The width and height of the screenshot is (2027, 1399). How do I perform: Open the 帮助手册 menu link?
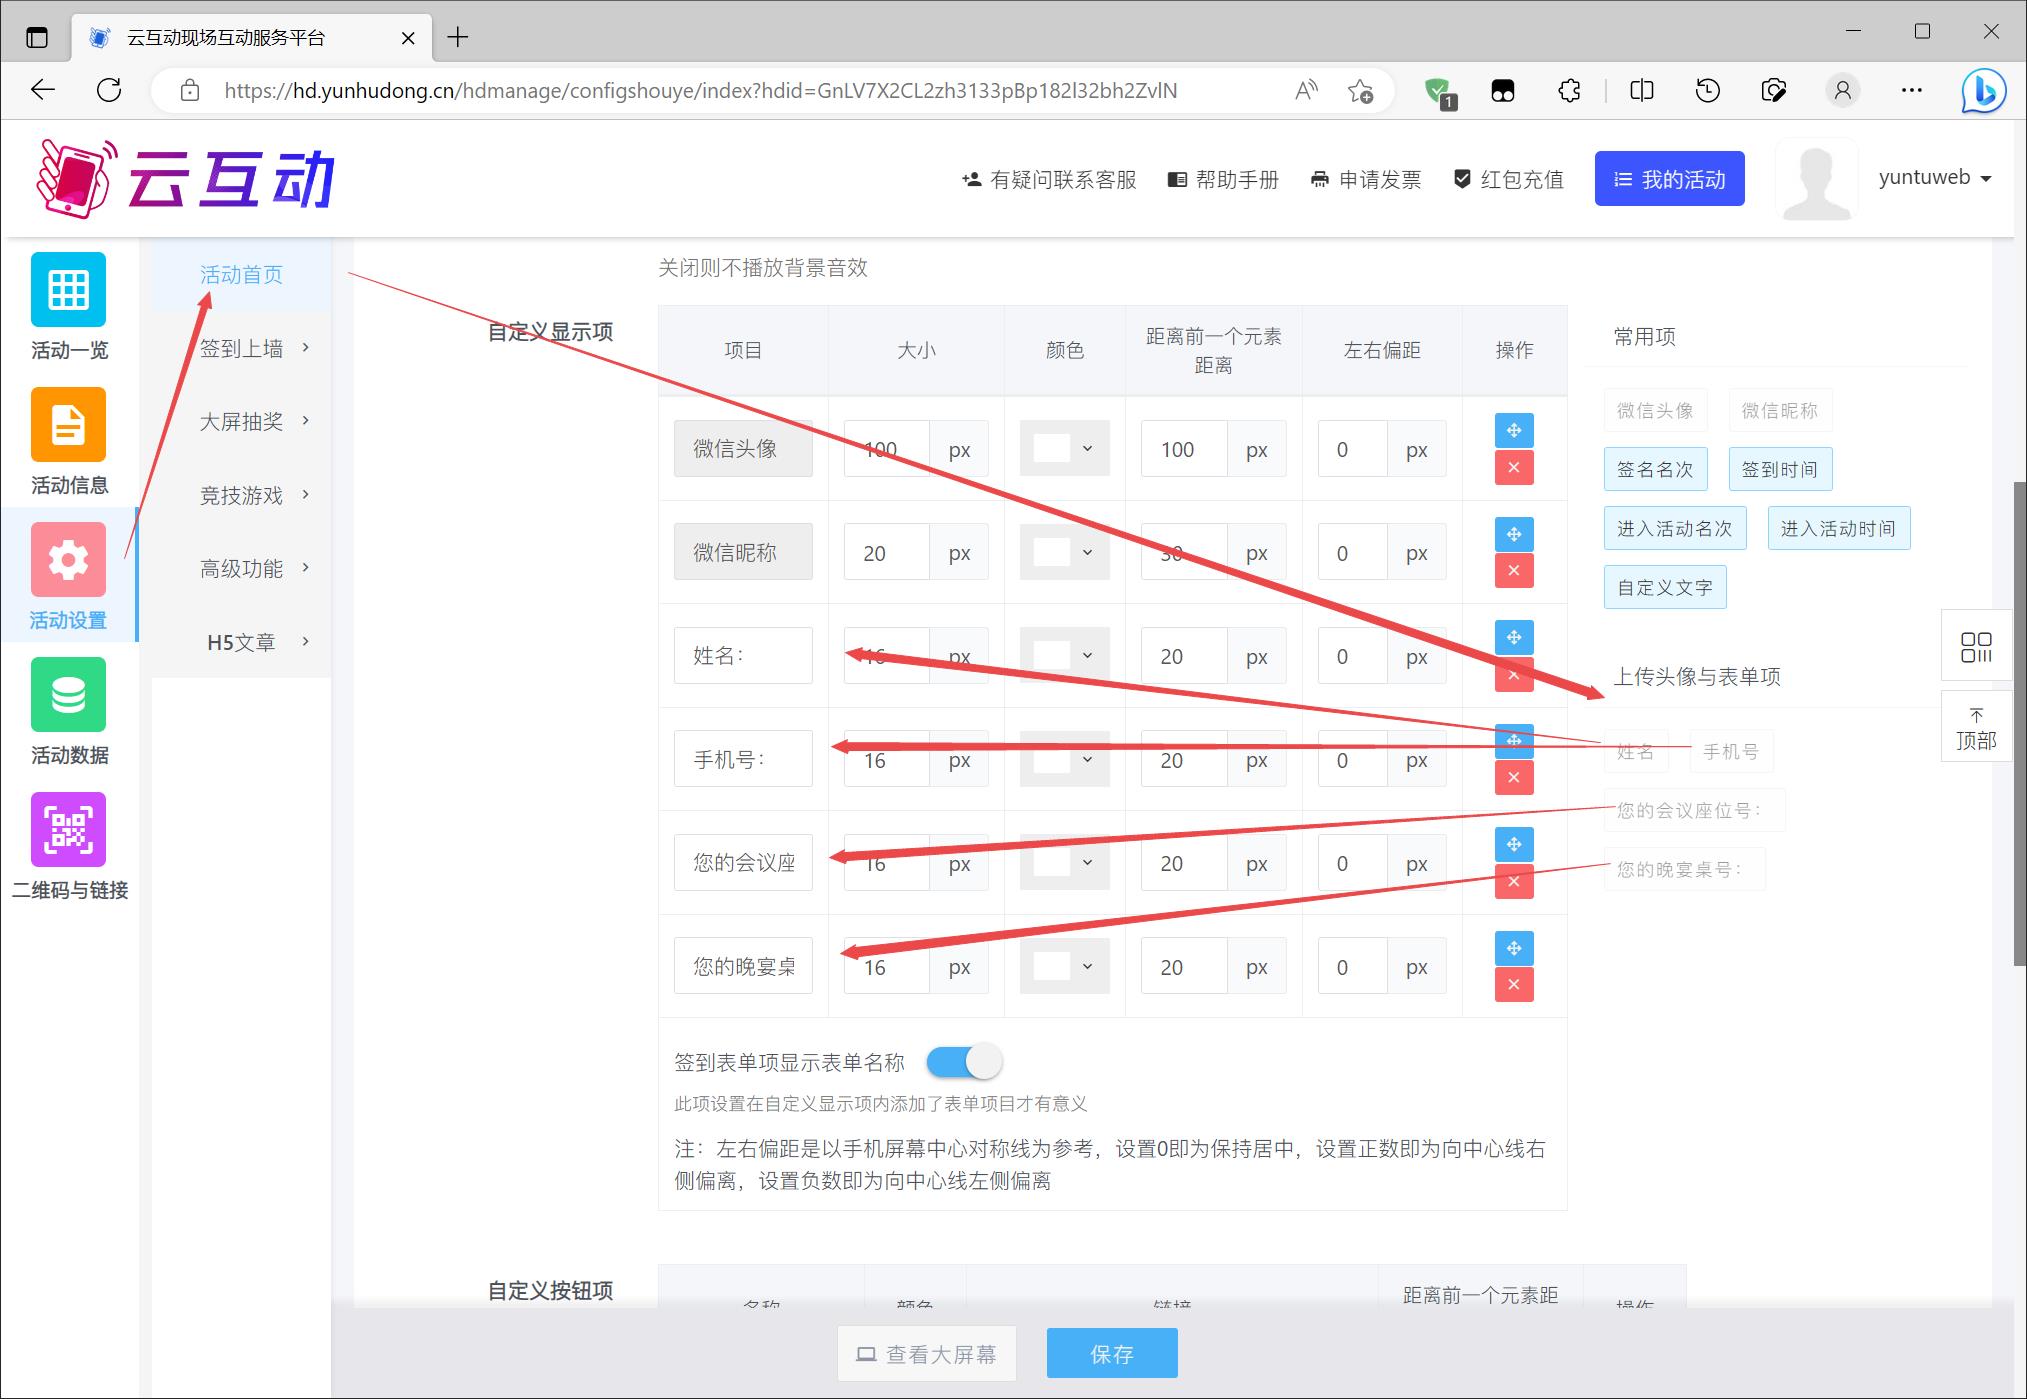point(1224,180)
